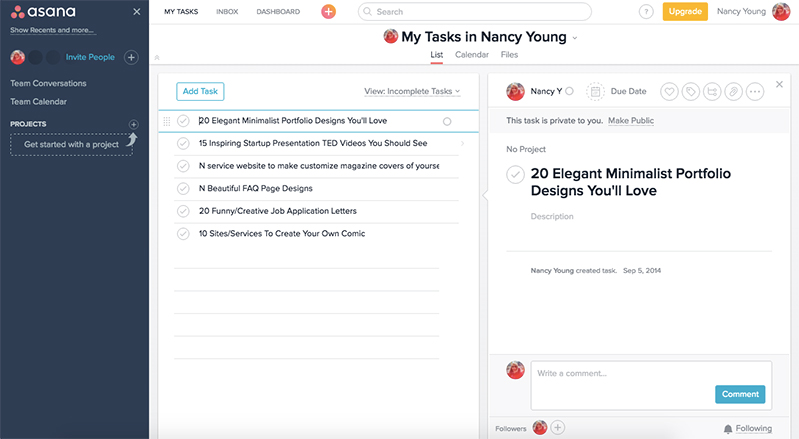Click No Project label in task pane

pyautogui.click(x=526, y=149)
